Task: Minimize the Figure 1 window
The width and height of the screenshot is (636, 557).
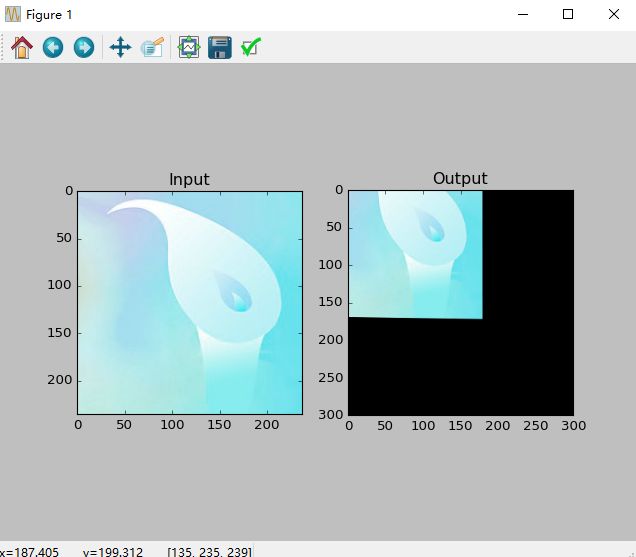Action: (523, 15)
